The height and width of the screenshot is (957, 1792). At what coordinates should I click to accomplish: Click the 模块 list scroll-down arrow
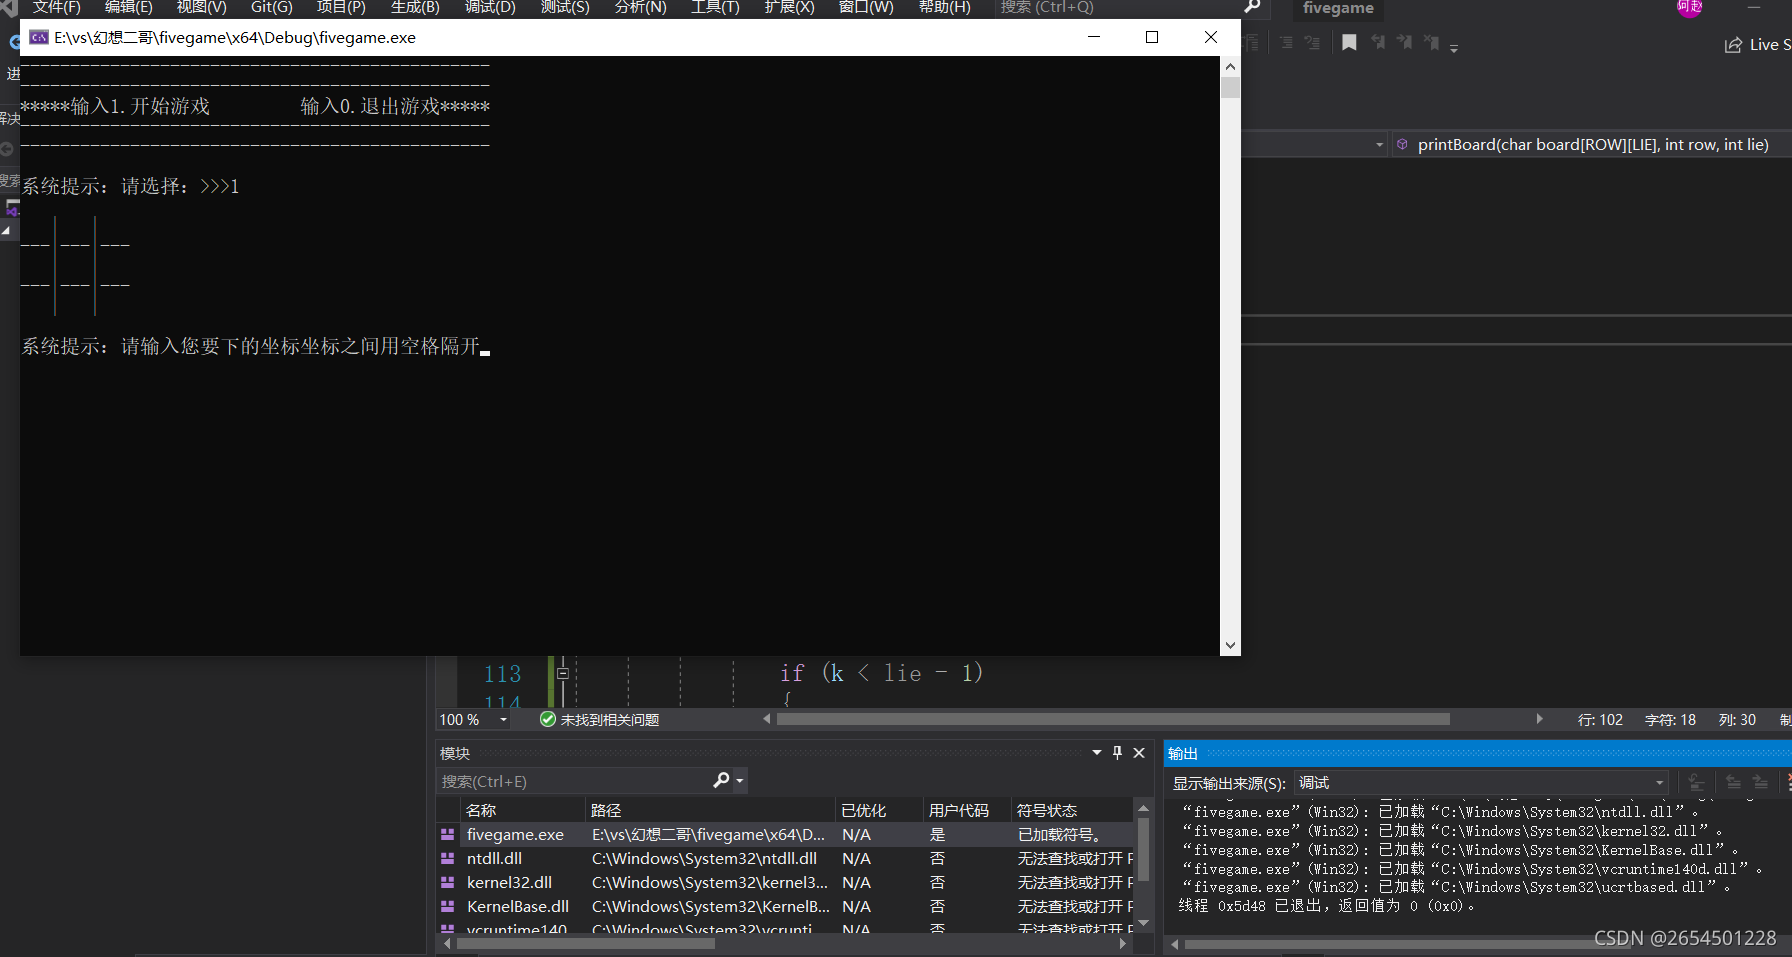click(1144, 923)
